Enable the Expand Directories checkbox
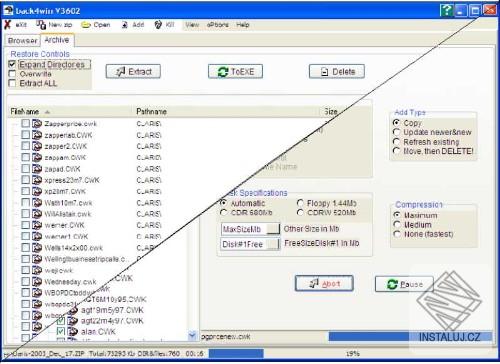The width and height of the screenshot is (500, 364). 12,64
